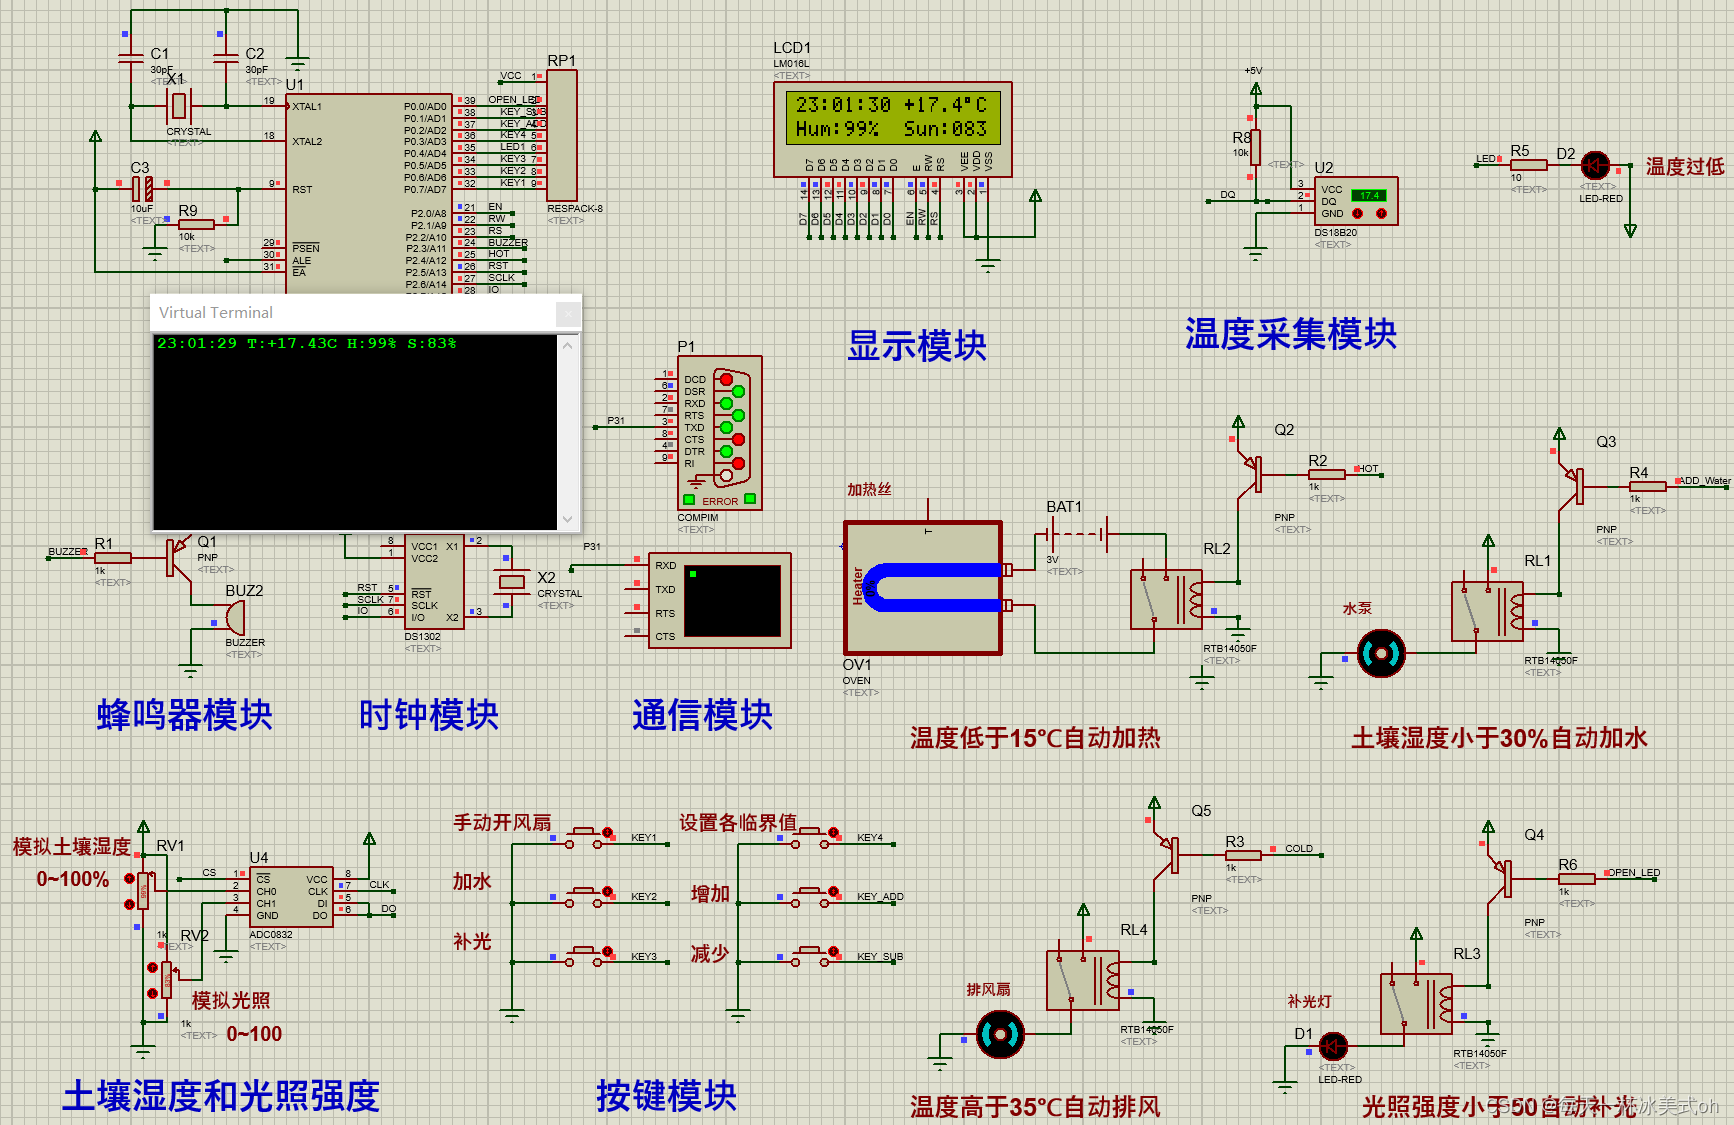
Task: Click the RV2 potentiometer body
Action: pyautogui.click(x=167, y=980)
